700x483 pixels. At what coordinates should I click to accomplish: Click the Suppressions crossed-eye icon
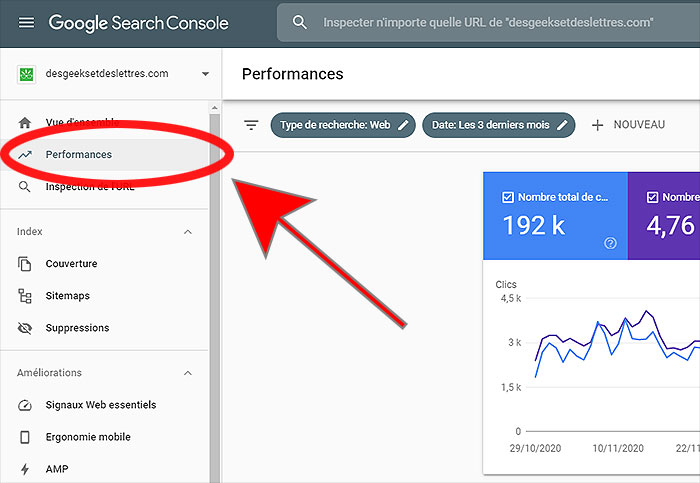click(x=25, y=328)
